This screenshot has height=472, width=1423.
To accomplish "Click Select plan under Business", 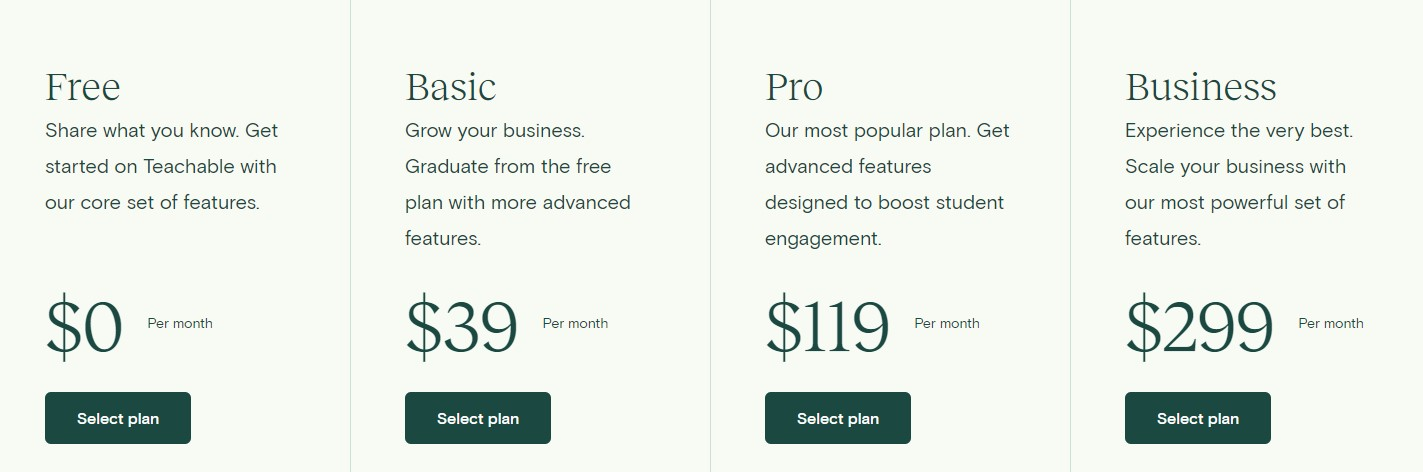I will 1198,418.
